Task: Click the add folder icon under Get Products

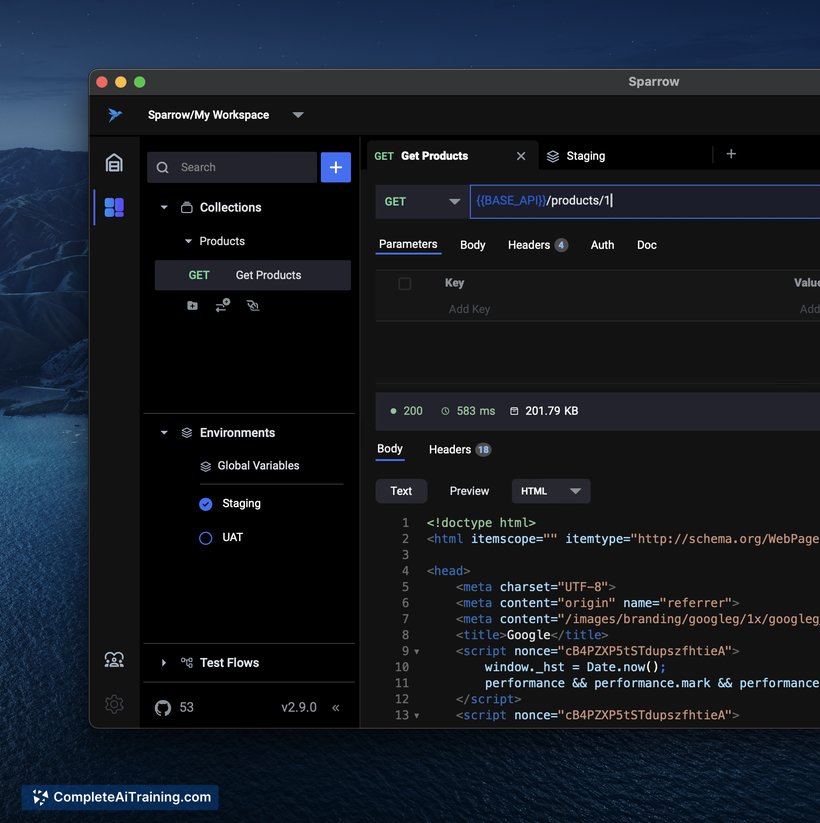Action: click(193, 305)
